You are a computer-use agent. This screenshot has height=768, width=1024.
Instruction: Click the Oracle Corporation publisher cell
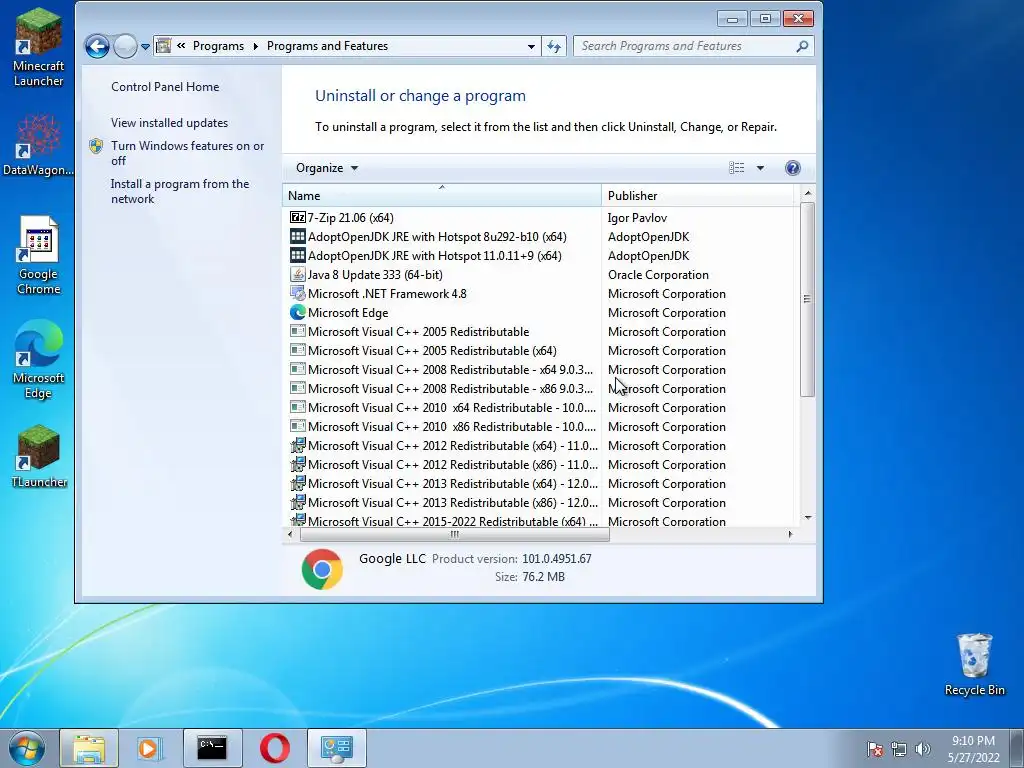click(x=658, y=275)
